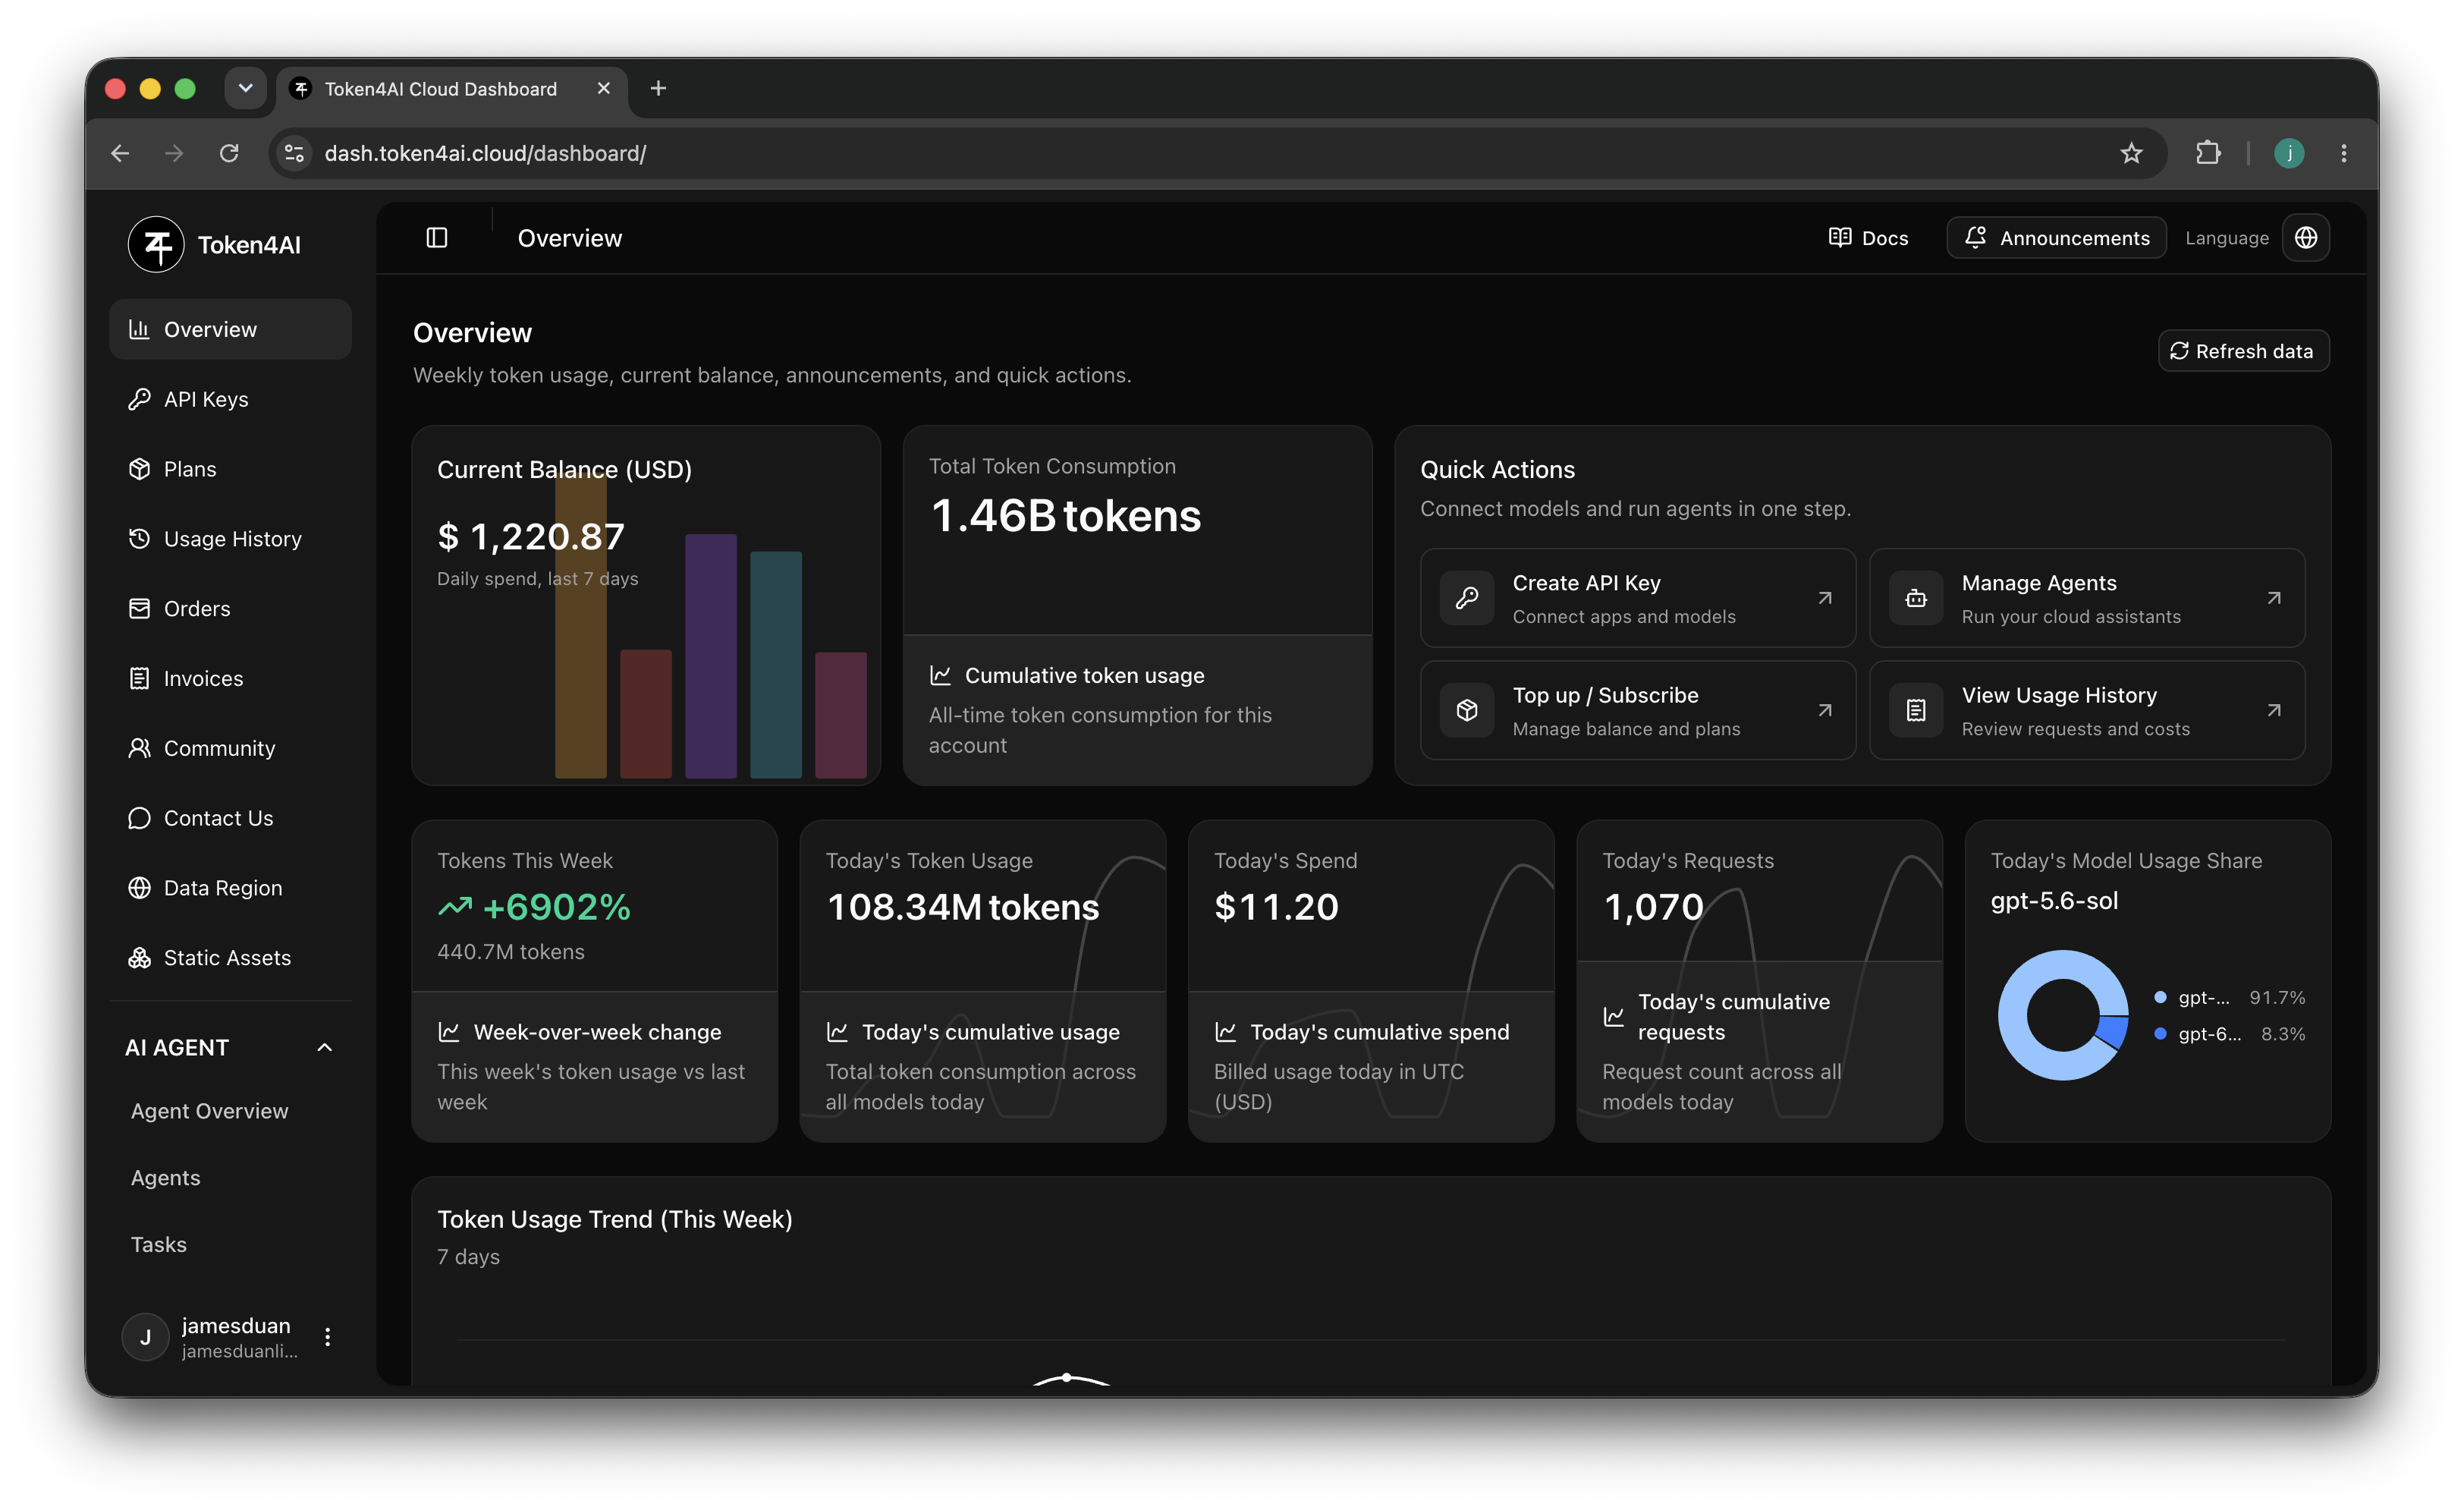The image size is (2464, 1510).
Task: Click the Token4AI logo
Action: coord(156,244)
